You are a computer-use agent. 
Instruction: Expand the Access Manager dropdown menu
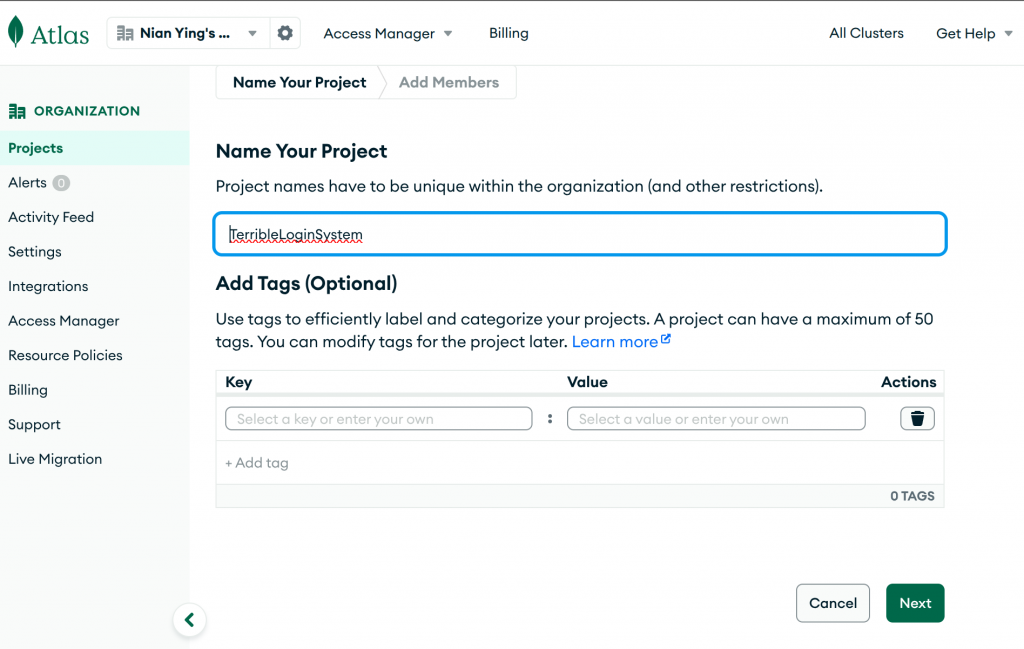click(388, 33)
